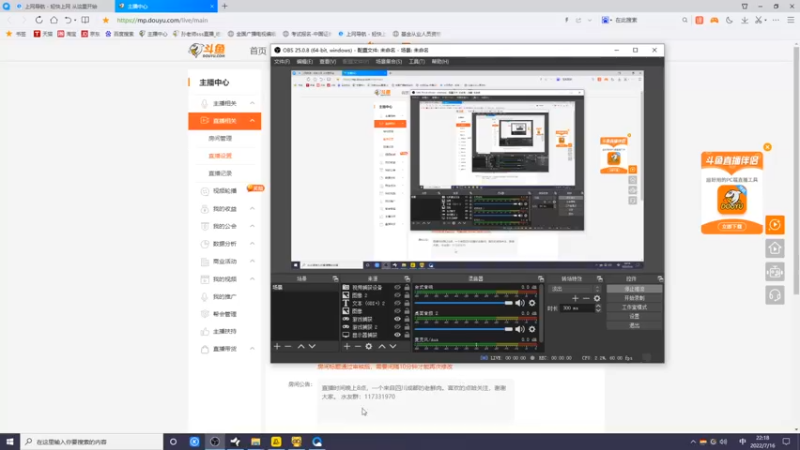Add a new OBS scene with plus icon
The image size is (800, 450).
tap(277, 346)
